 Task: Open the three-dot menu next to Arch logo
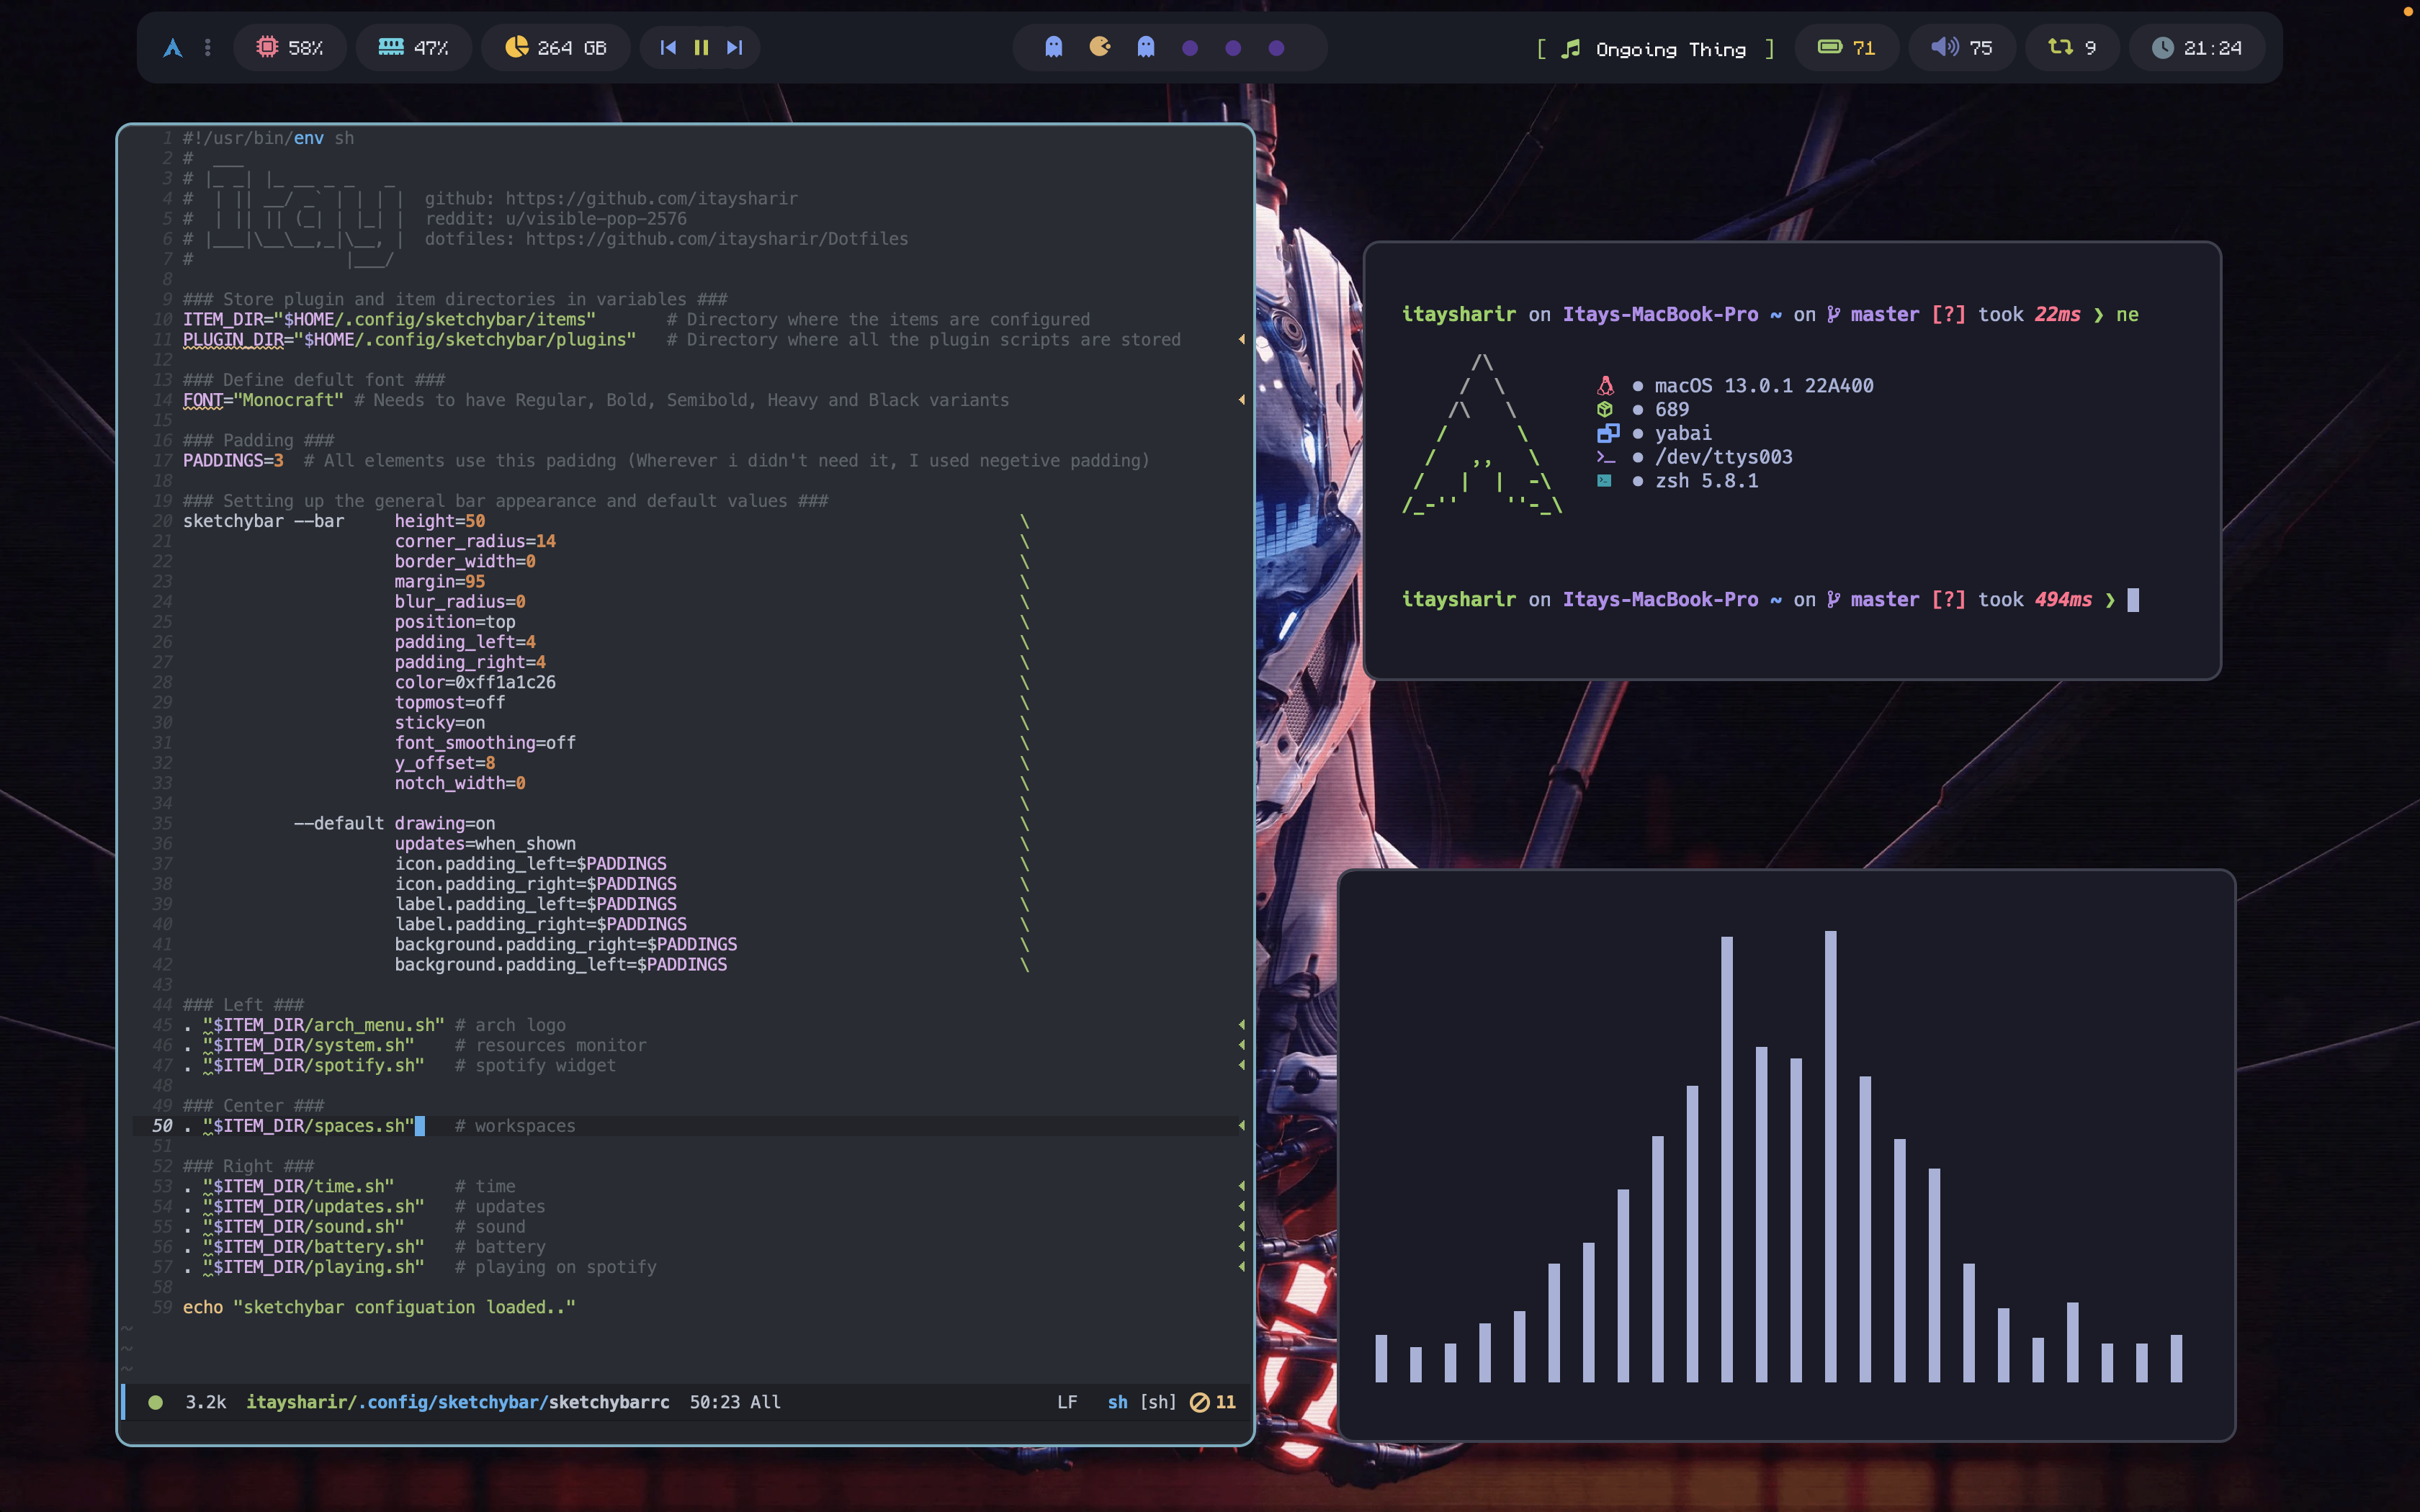pos(207,47)
